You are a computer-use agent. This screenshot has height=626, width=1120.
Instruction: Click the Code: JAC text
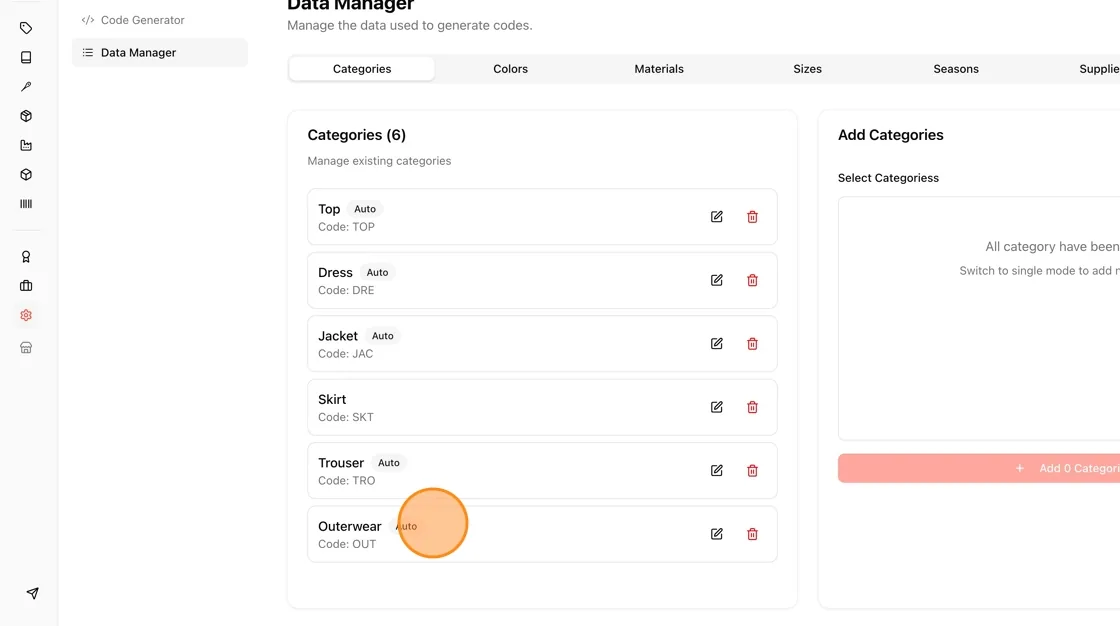(346, 354)
